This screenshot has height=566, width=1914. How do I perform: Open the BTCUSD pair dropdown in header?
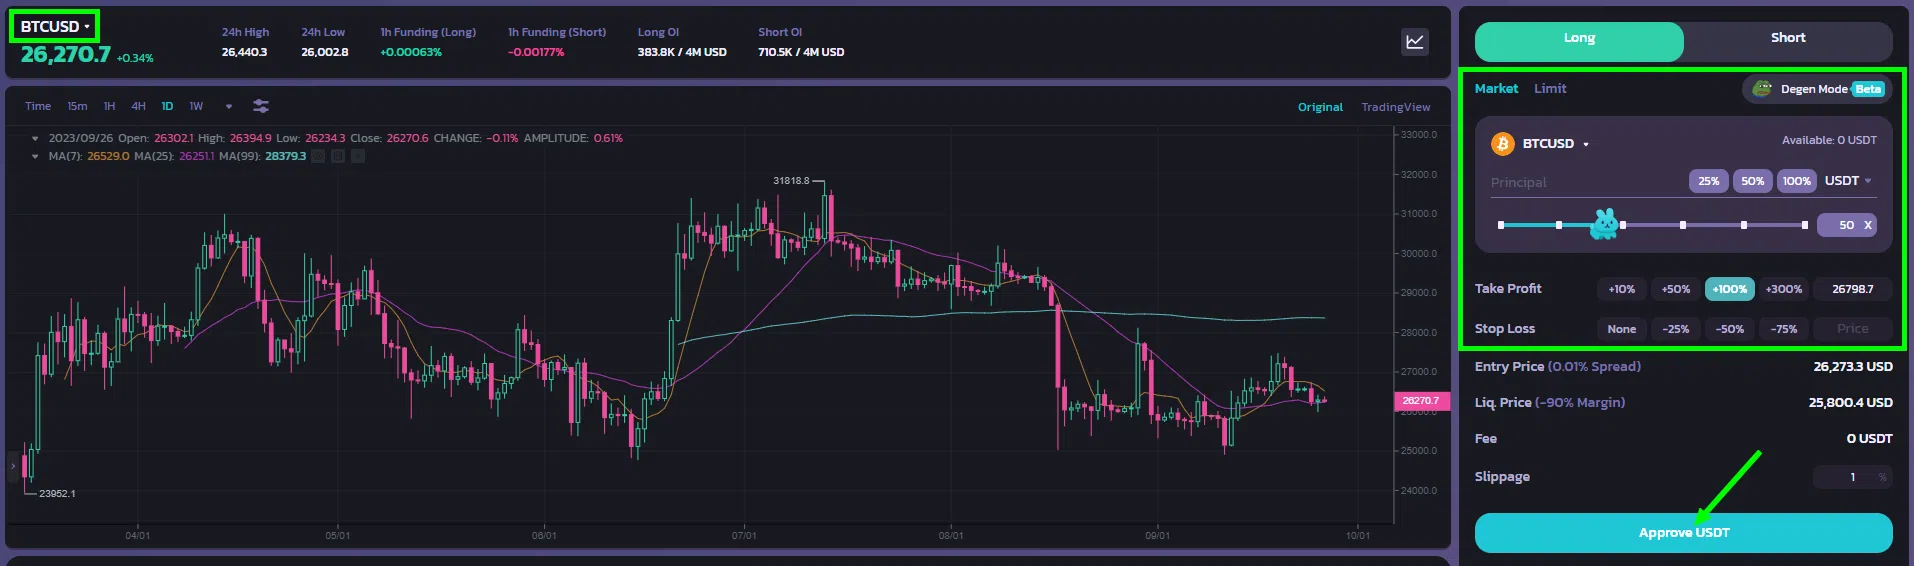(x=55, y=27)
